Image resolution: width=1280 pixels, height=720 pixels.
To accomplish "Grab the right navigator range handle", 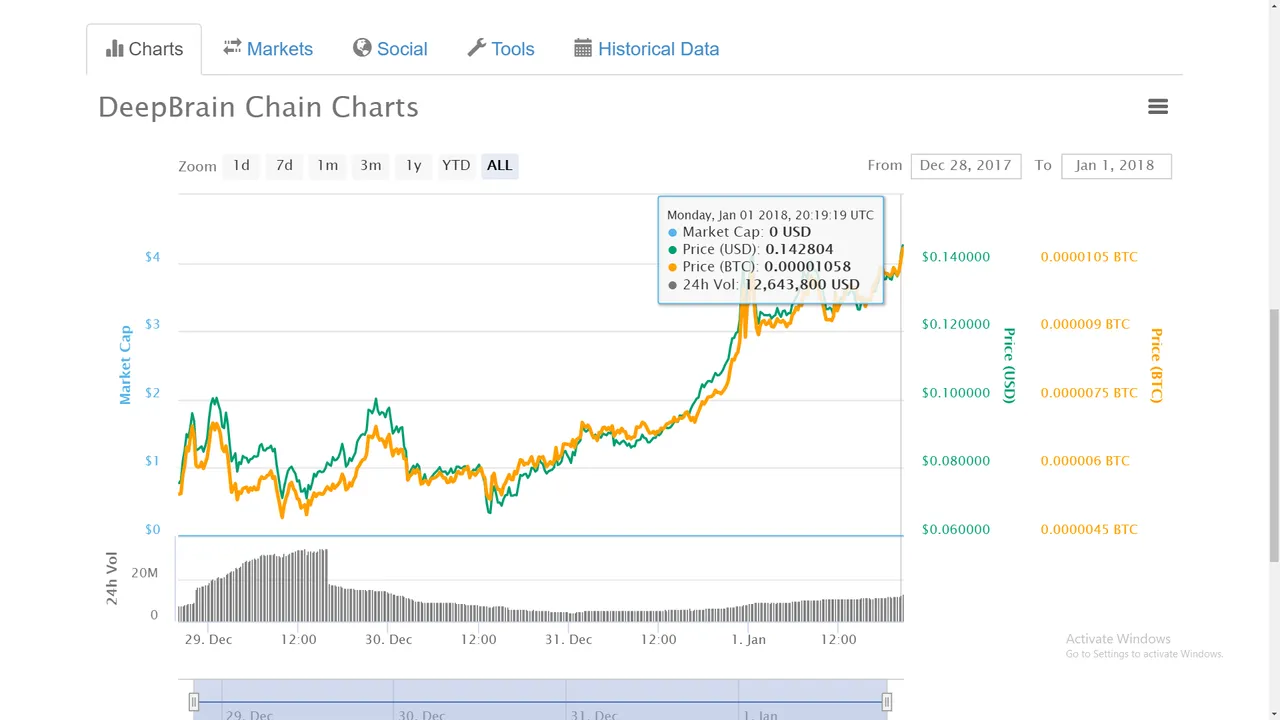I will (887, 702).
